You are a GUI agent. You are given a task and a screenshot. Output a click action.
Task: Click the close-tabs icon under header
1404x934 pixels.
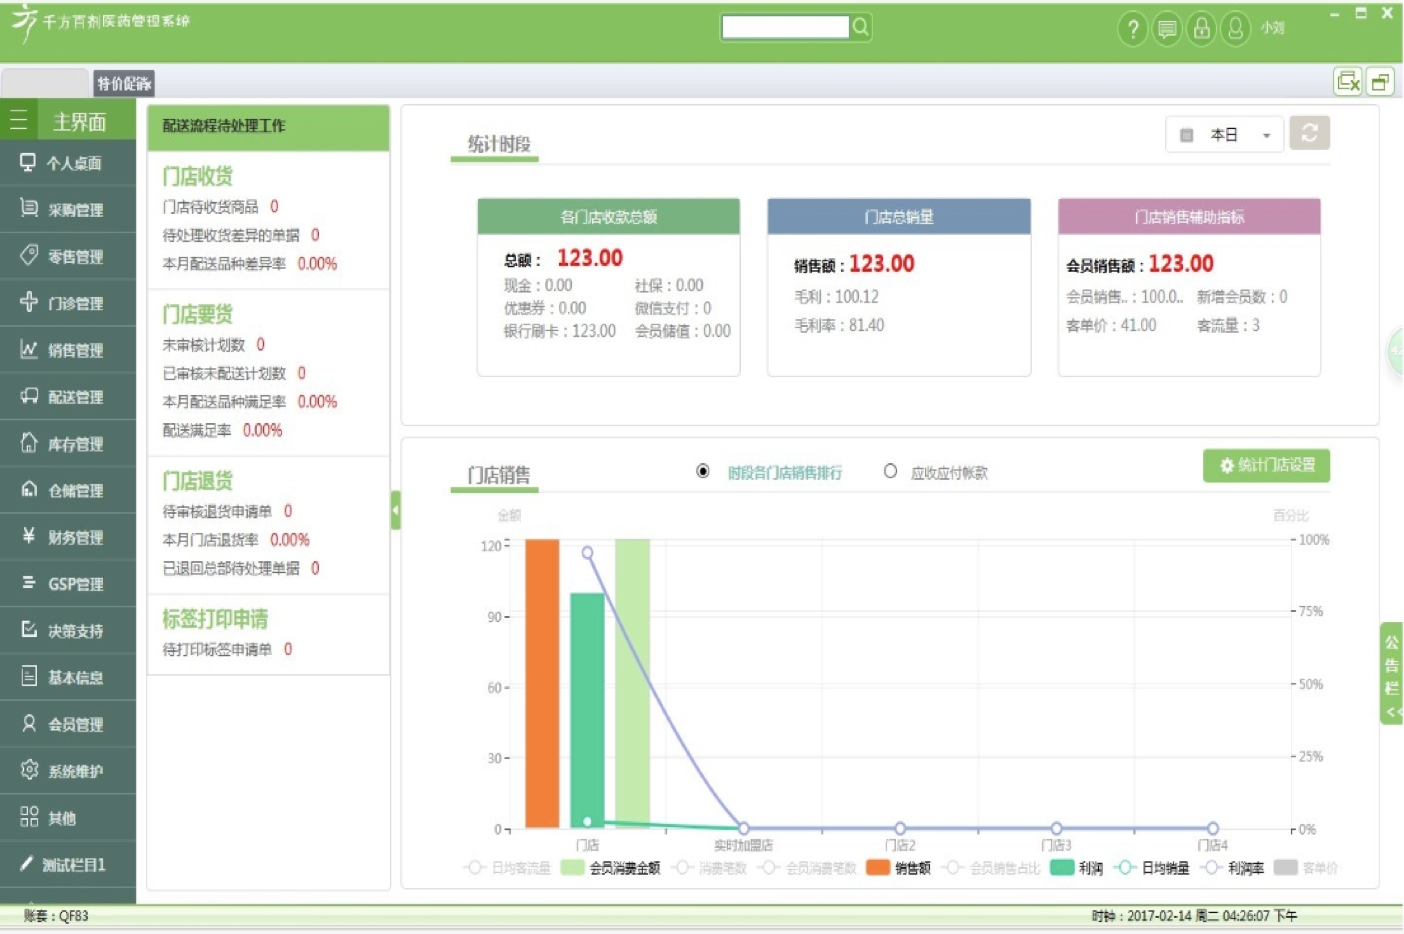[x=1347, y=82]
